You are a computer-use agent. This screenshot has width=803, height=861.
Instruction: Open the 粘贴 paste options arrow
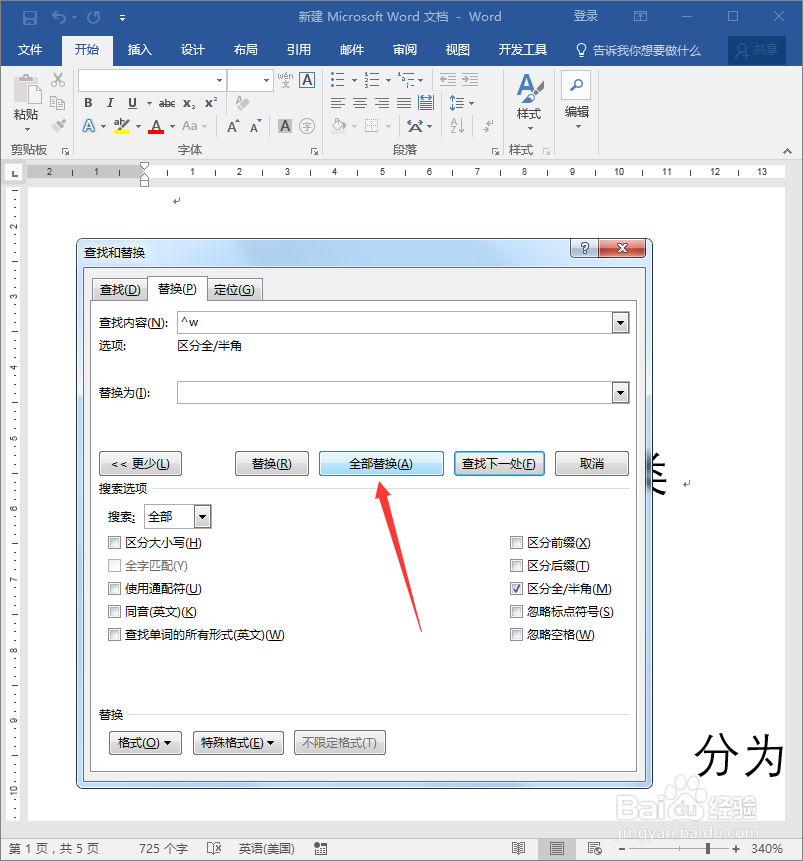pos(26,130)
